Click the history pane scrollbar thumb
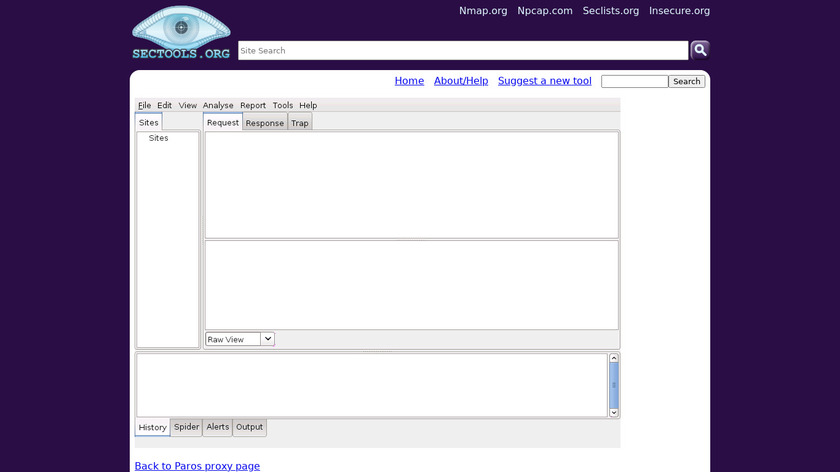Viewport: 840px width, 472px height. (614, 385)
